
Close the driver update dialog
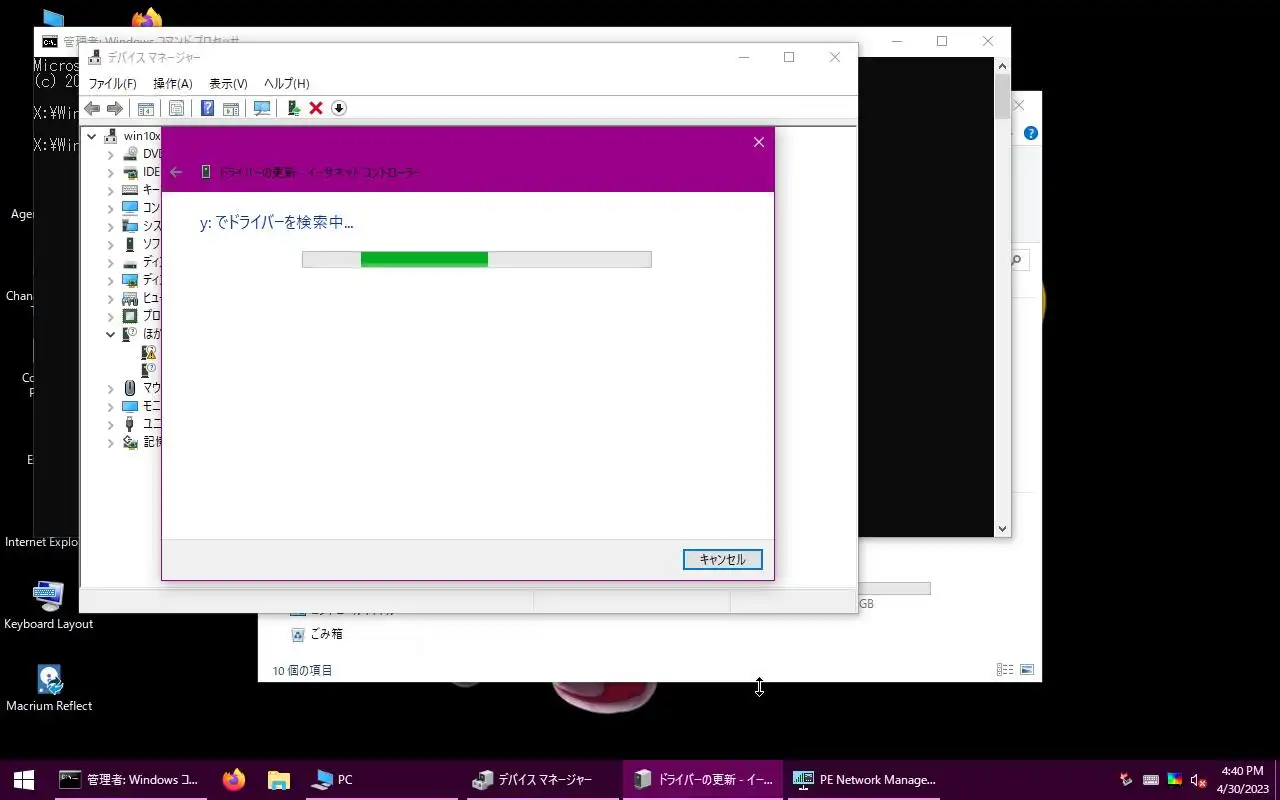[x=759, y=142]
